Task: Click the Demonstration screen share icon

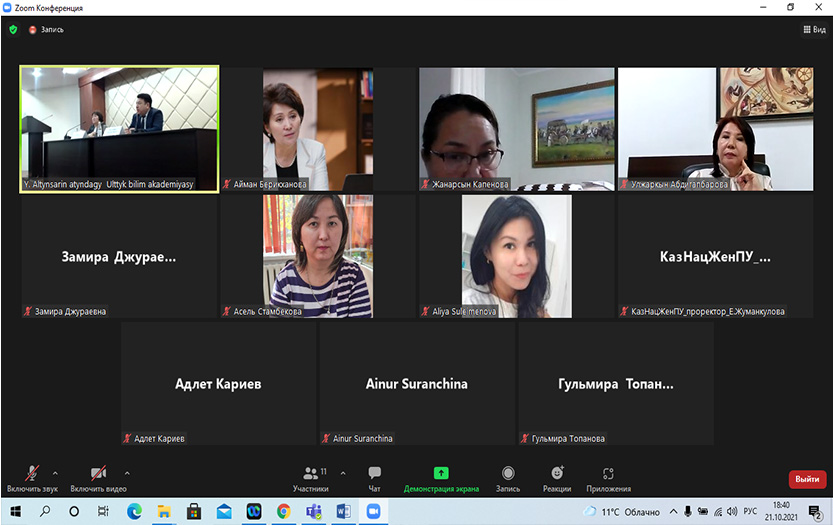Action: [441, 473]
